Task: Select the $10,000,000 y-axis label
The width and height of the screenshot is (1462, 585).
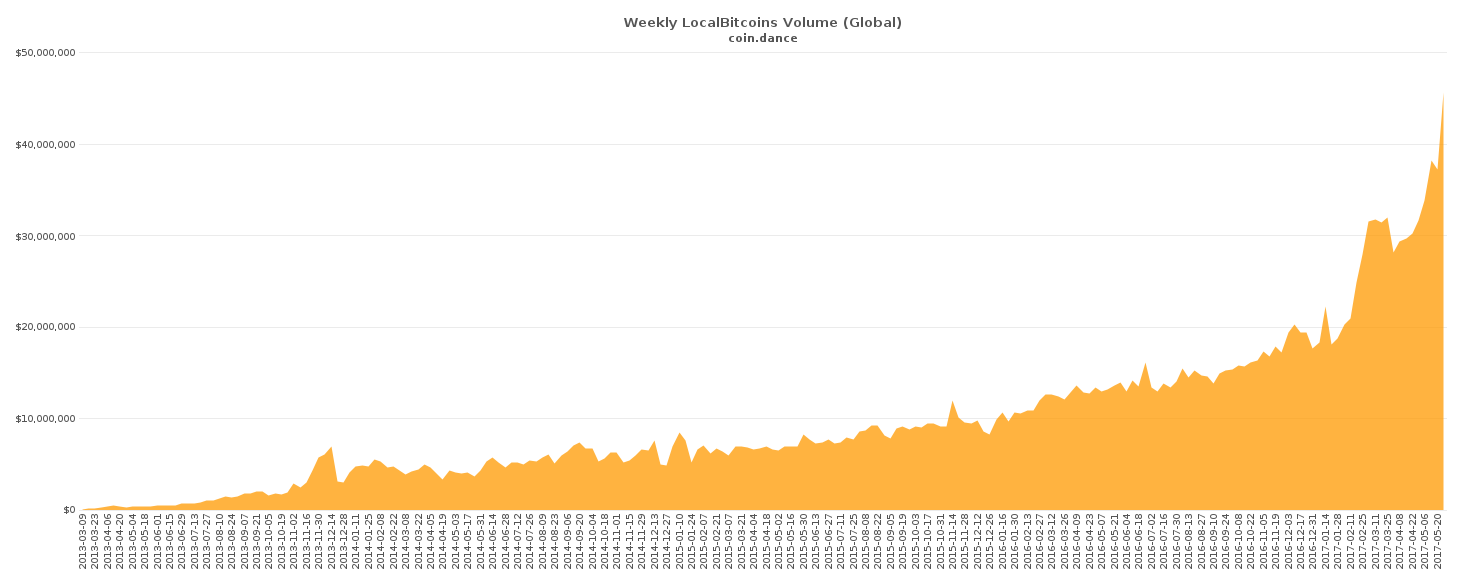Action: pos(46,419)
